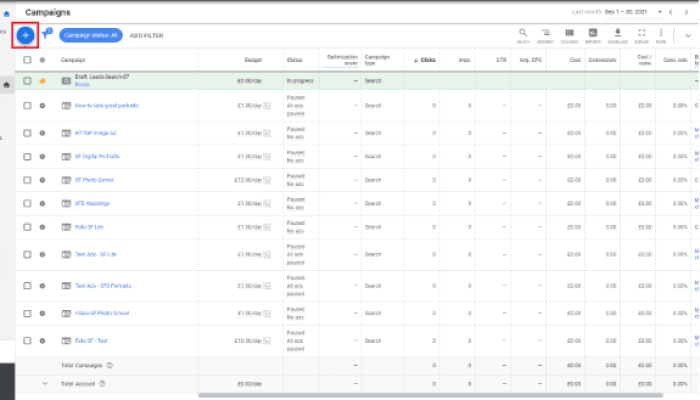Check the HTTGP Image Ad row checkbox
Screen dimensions: 700x400
click(x=27, y=133)
